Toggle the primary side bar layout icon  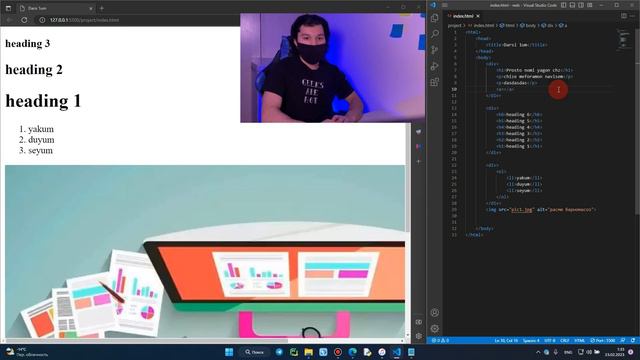click(x=564, y=5)
